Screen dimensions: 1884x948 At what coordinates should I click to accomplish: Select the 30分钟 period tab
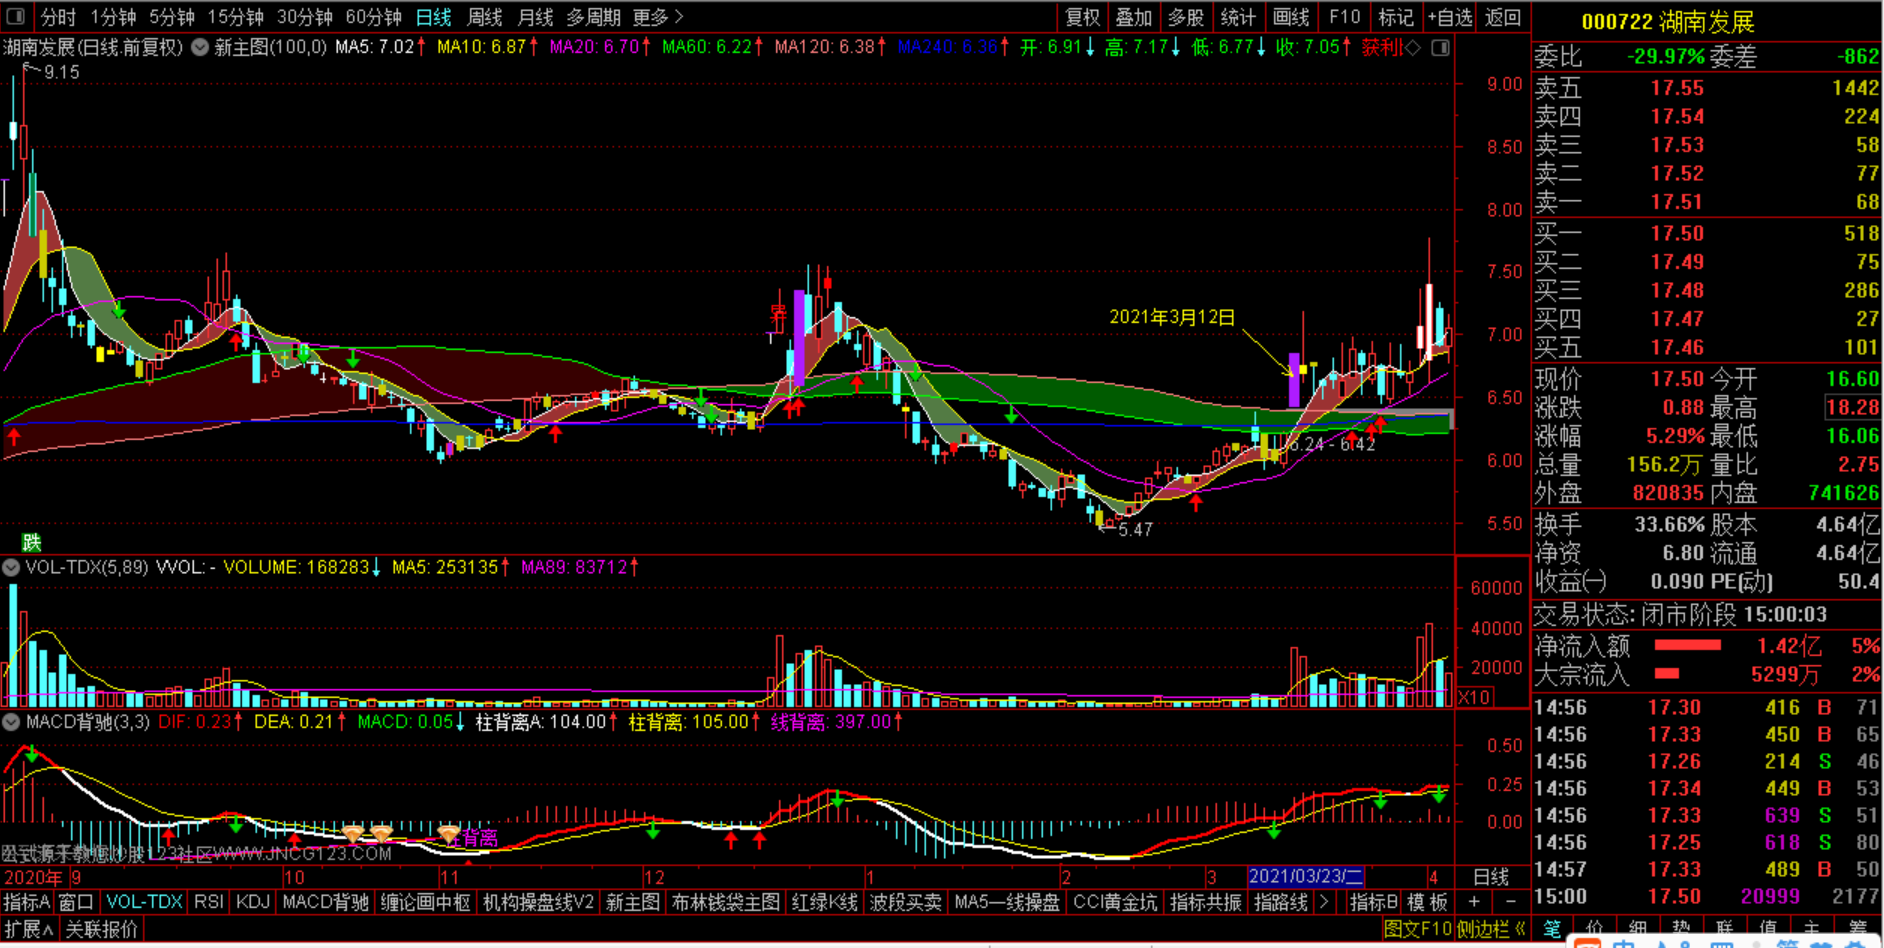[305, 17]
